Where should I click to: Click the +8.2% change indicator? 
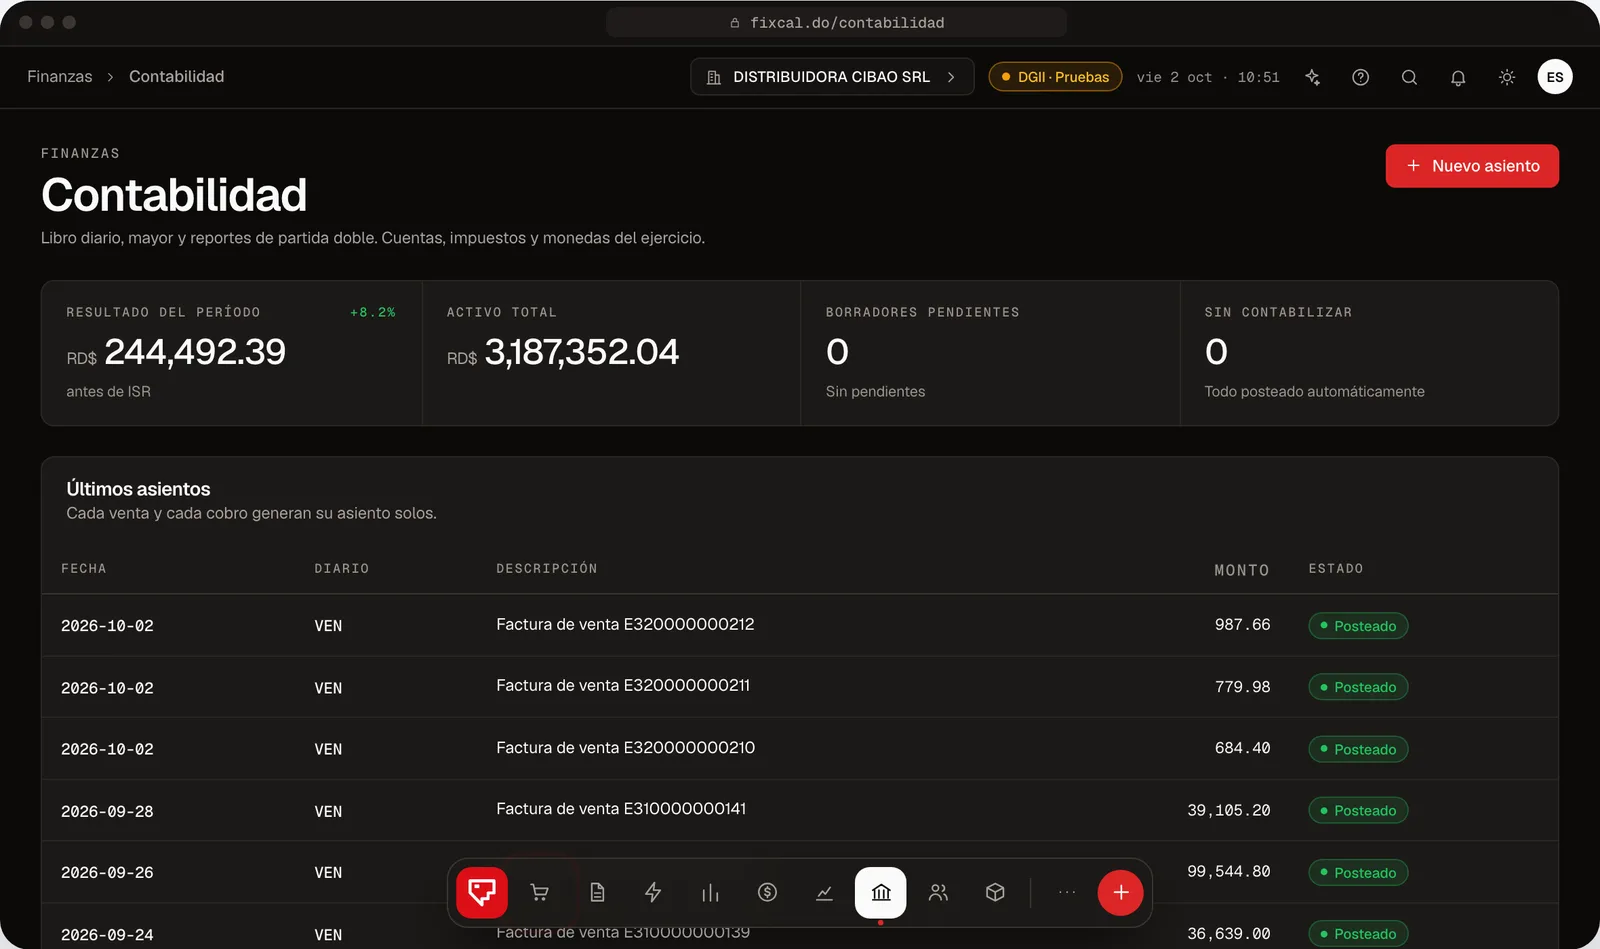coord(373,312)
